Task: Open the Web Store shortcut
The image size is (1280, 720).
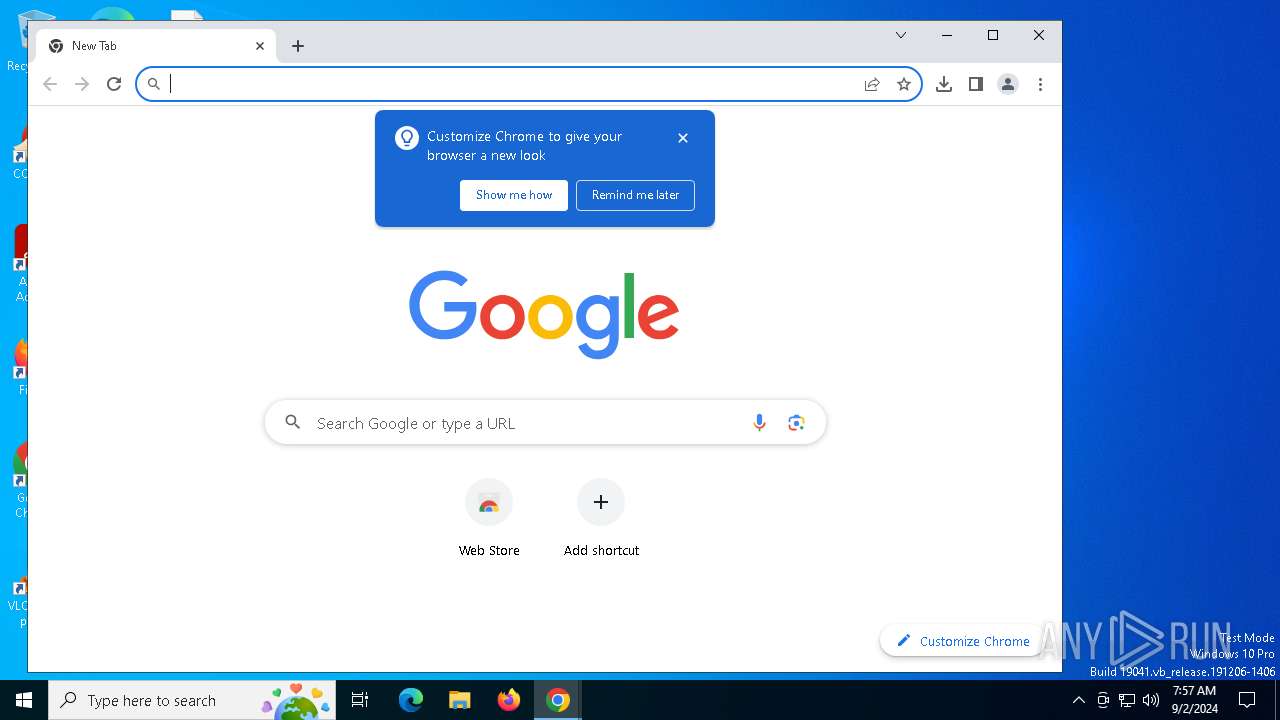Action: pyautogui.click(x=489, y=518)
